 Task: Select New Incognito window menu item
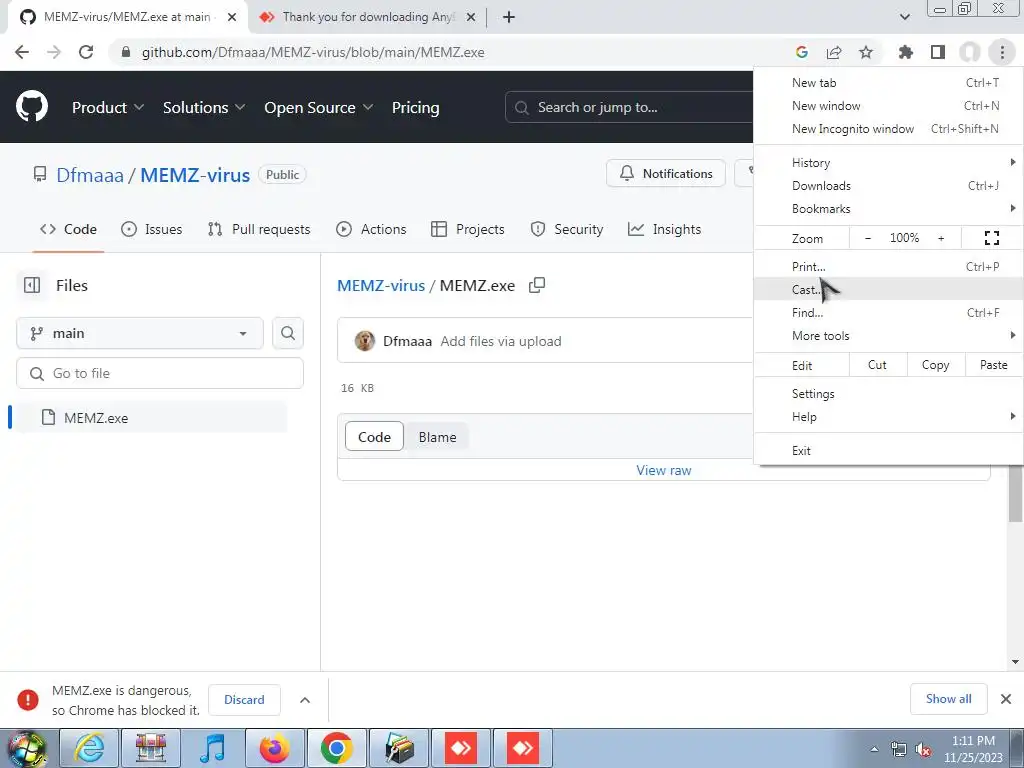(x=888, y=129)
